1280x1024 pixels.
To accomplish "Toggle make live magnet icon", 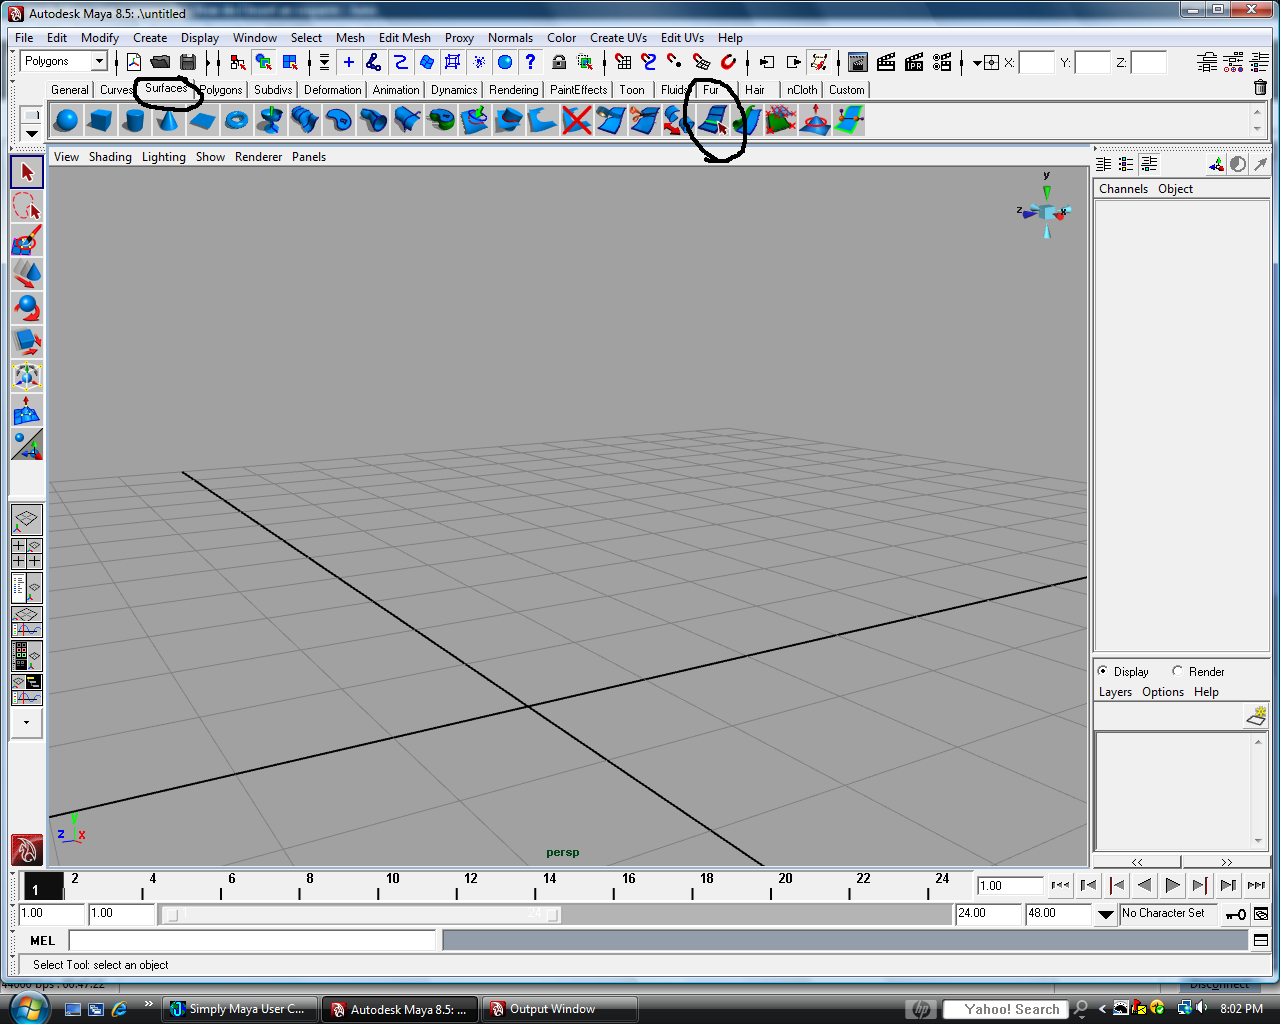I will (728, 62).
